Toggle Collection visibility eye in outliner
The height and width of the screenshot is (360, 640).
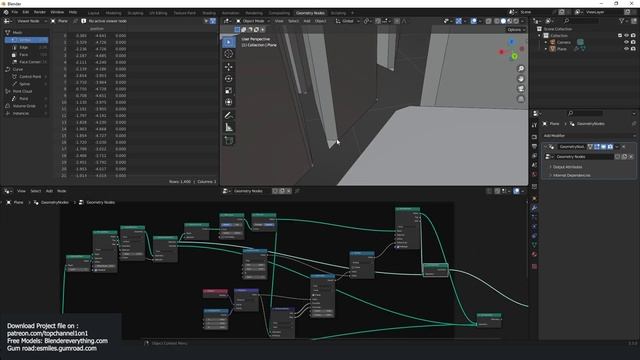[627, 36]
